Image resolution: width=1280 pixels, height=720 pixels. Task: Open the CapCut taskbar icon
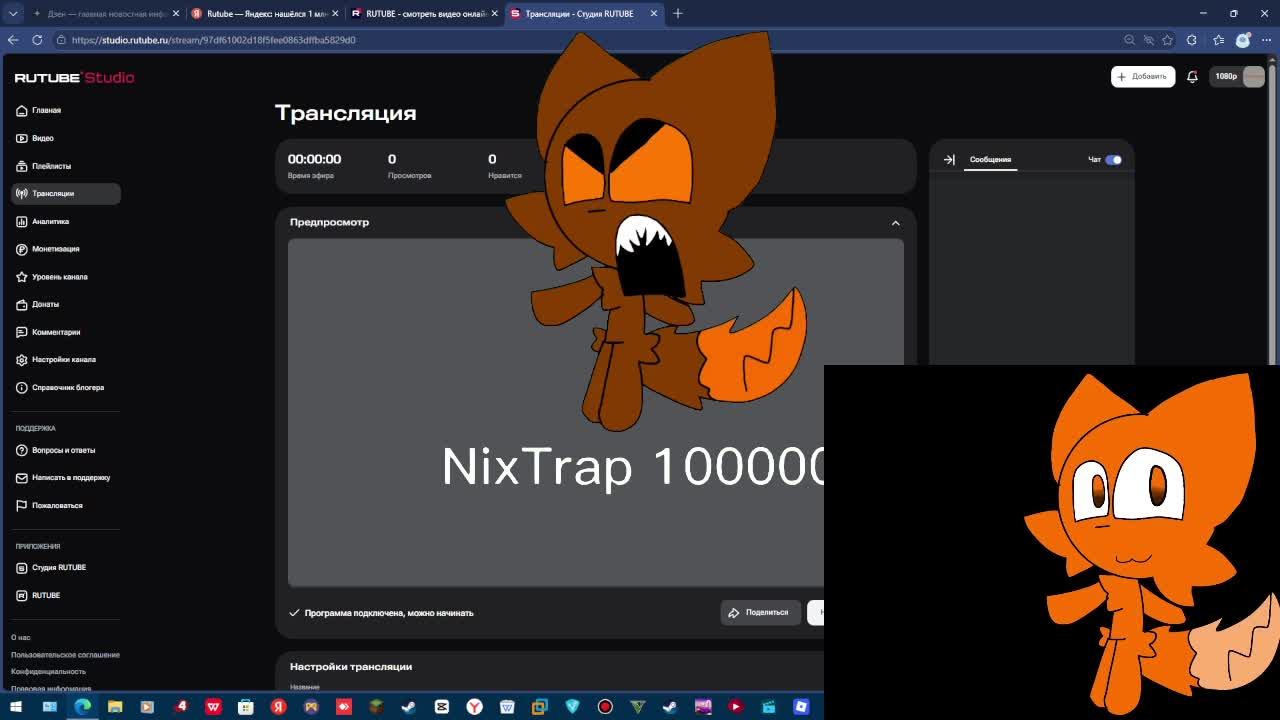(442, 707)
